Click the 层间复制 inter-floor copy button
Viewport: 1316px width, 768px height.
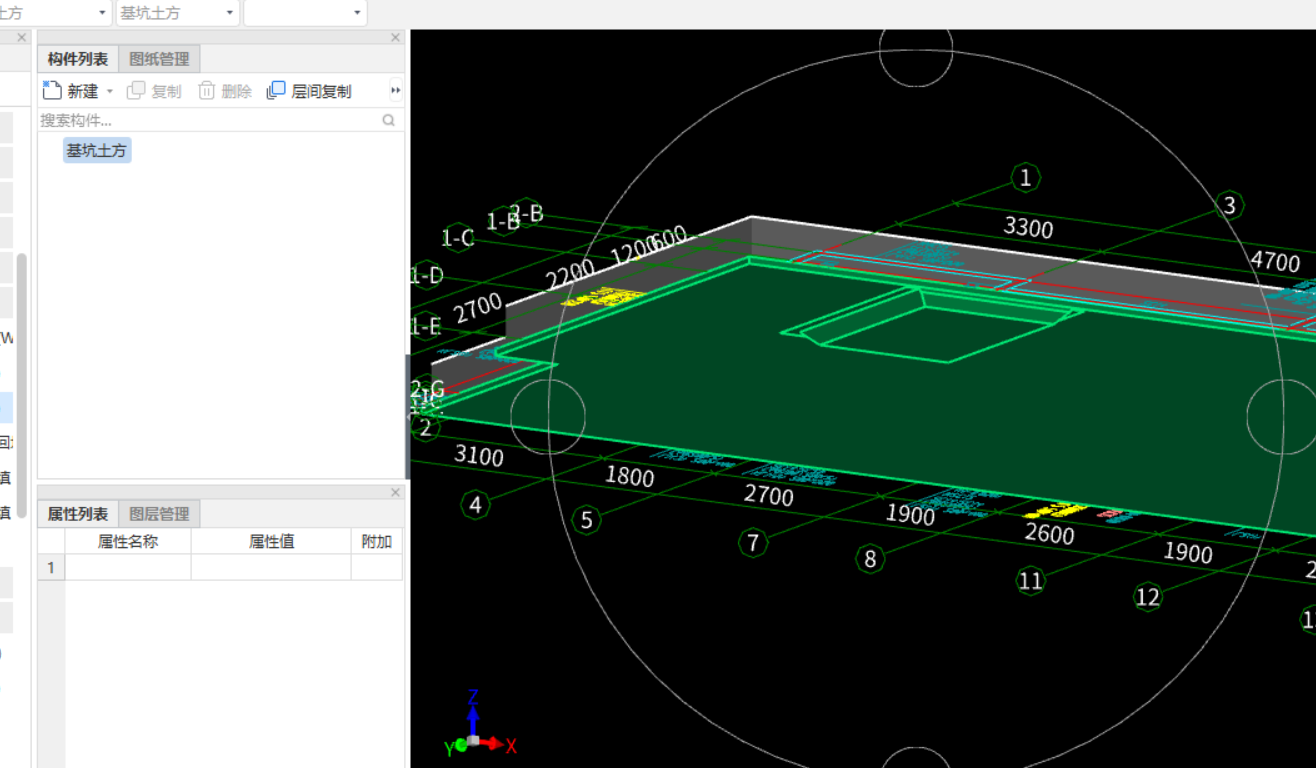tap(309, 91)
